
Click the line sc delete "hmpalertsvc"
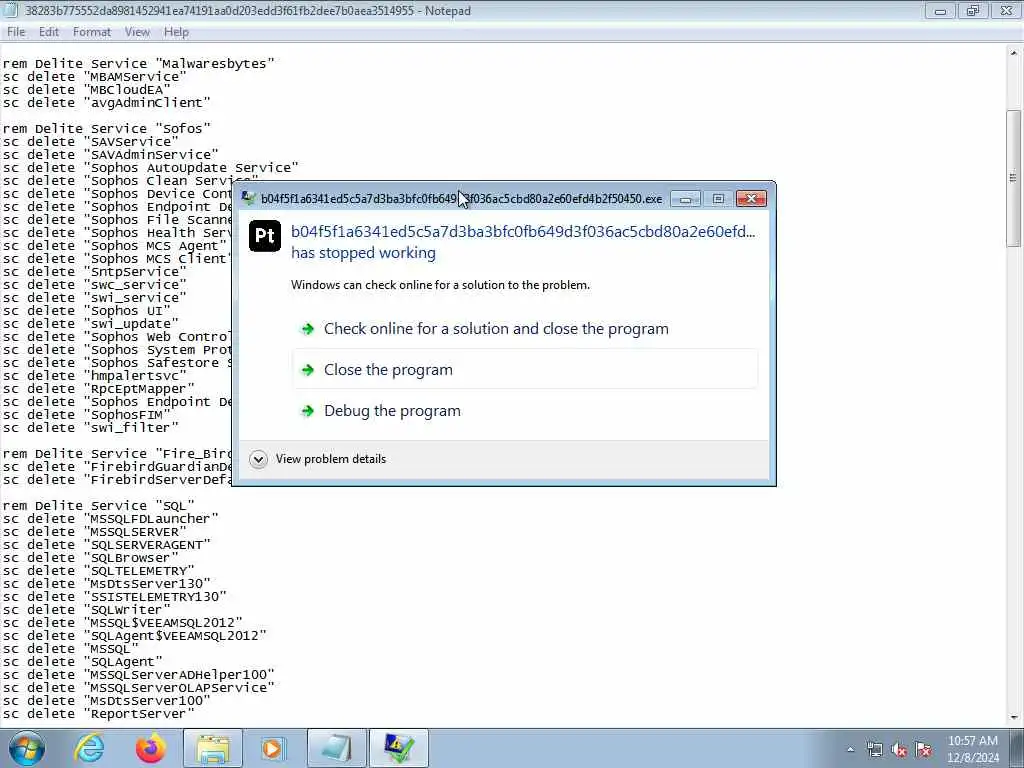(95, 376)
